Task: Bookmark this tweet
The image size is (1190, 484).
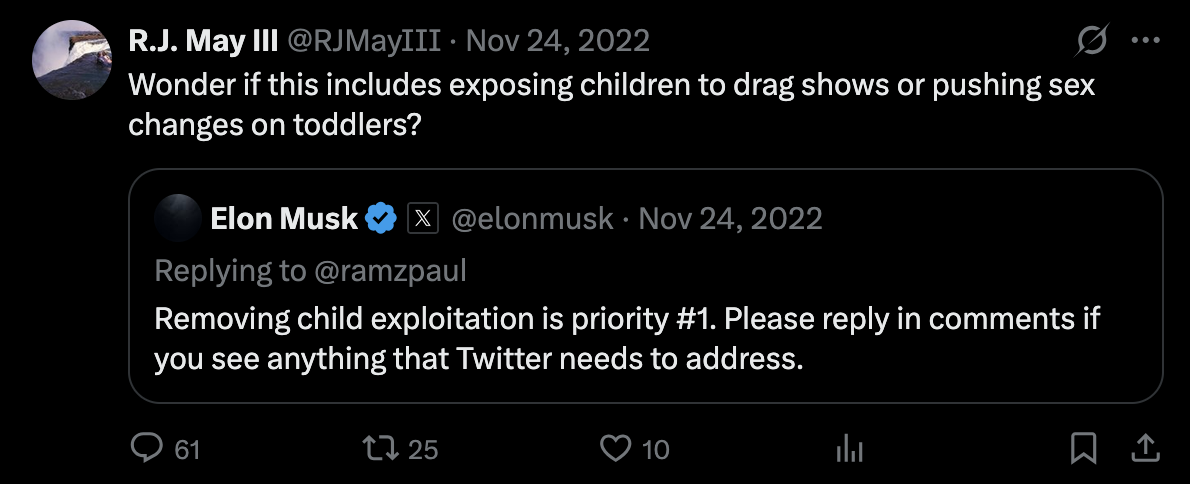Action: pyautogui.click(x=1084, y=448)
